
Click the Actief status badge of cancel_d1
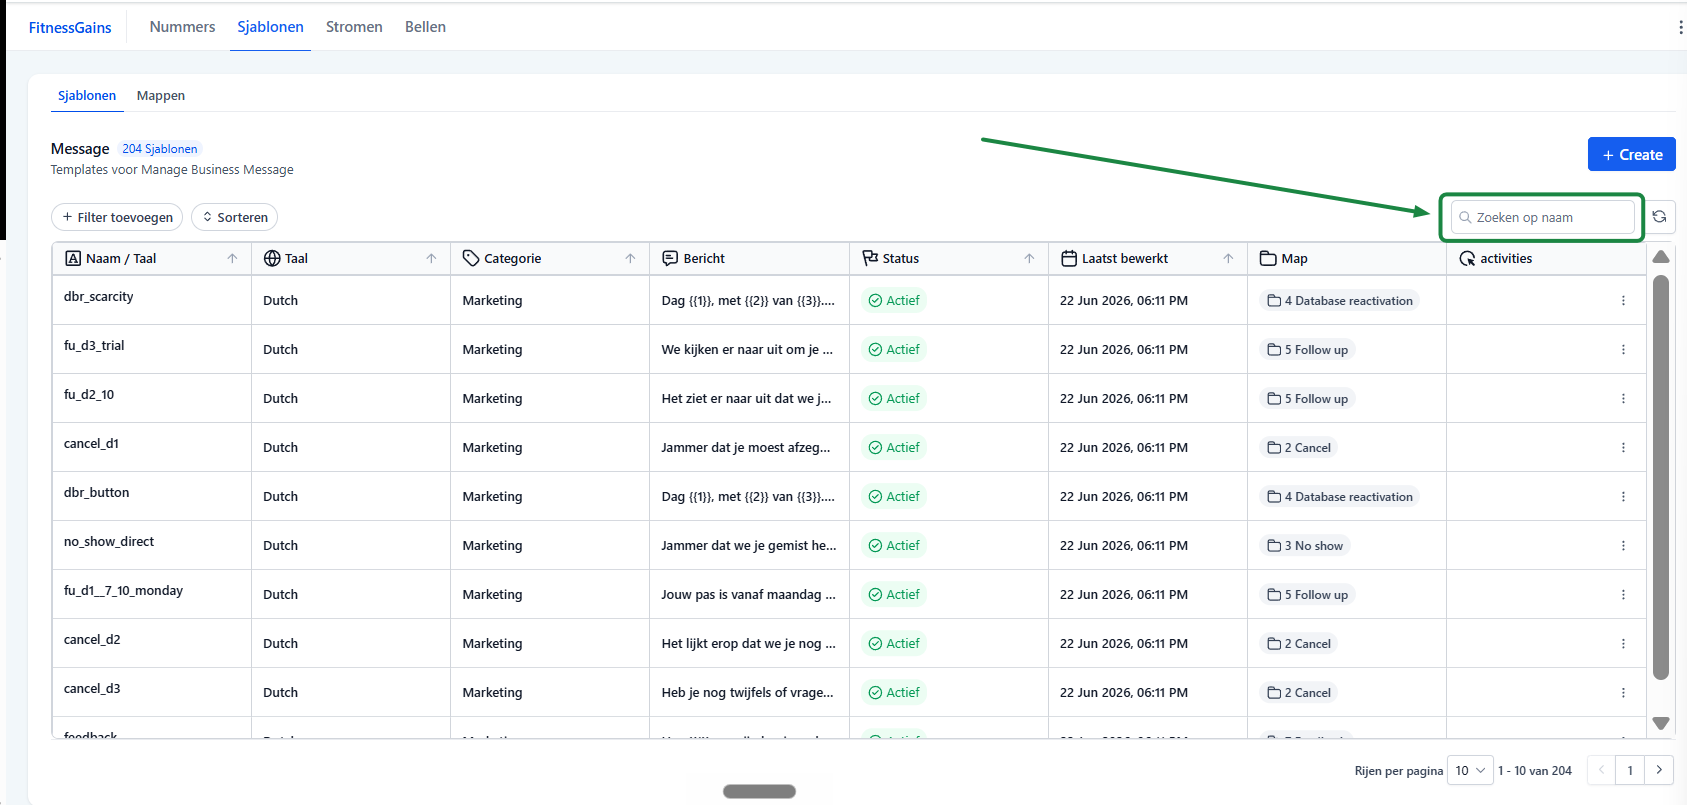894,447
